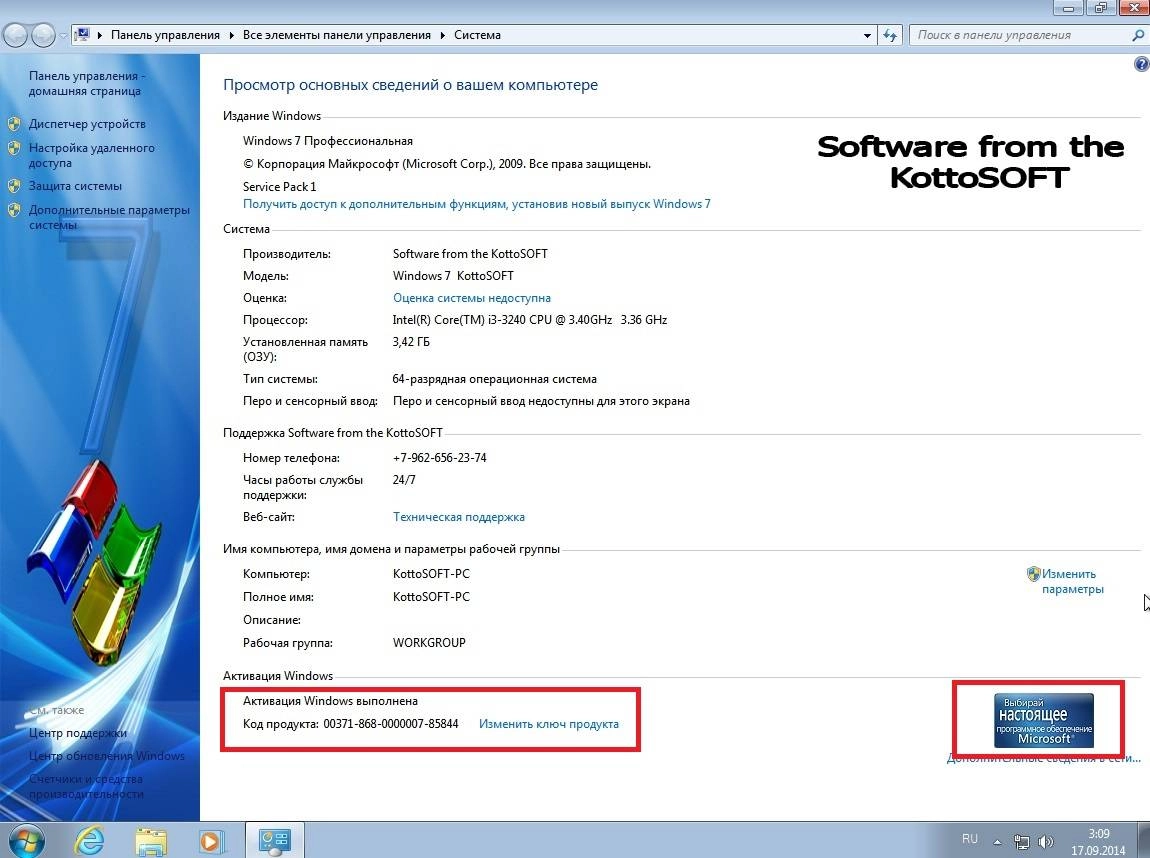This screenshot has height=858, width=1150.
Task: Click the search magnifier icon
Action: tap(1138, 35)
